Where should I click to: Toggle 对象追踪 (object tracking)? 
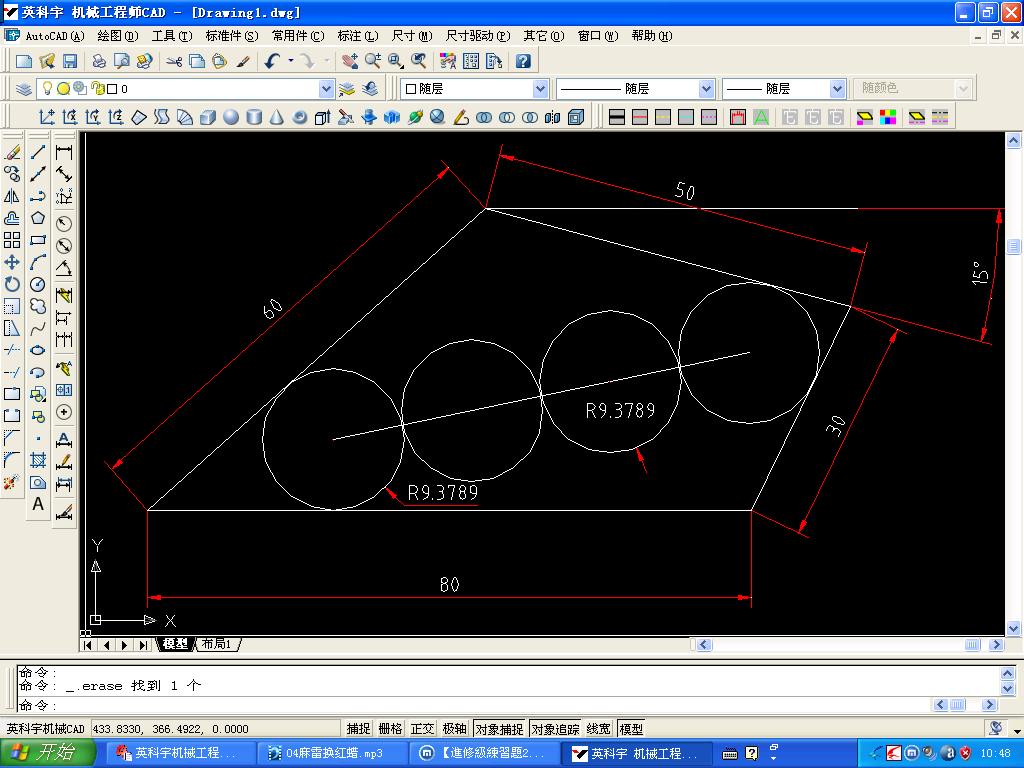click(555, 729)
